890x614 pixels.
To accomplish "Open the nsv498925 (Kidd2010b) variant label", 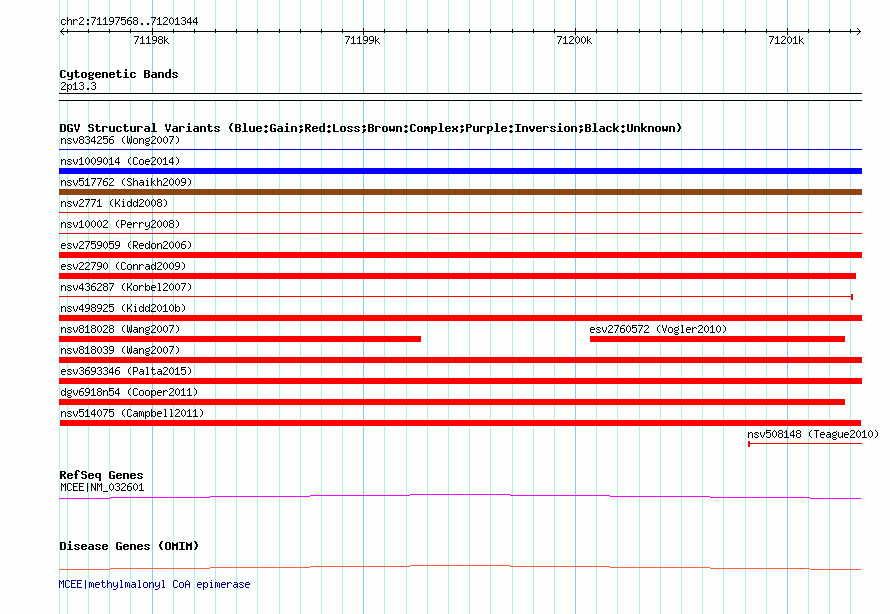I will (x=122, y=308).
